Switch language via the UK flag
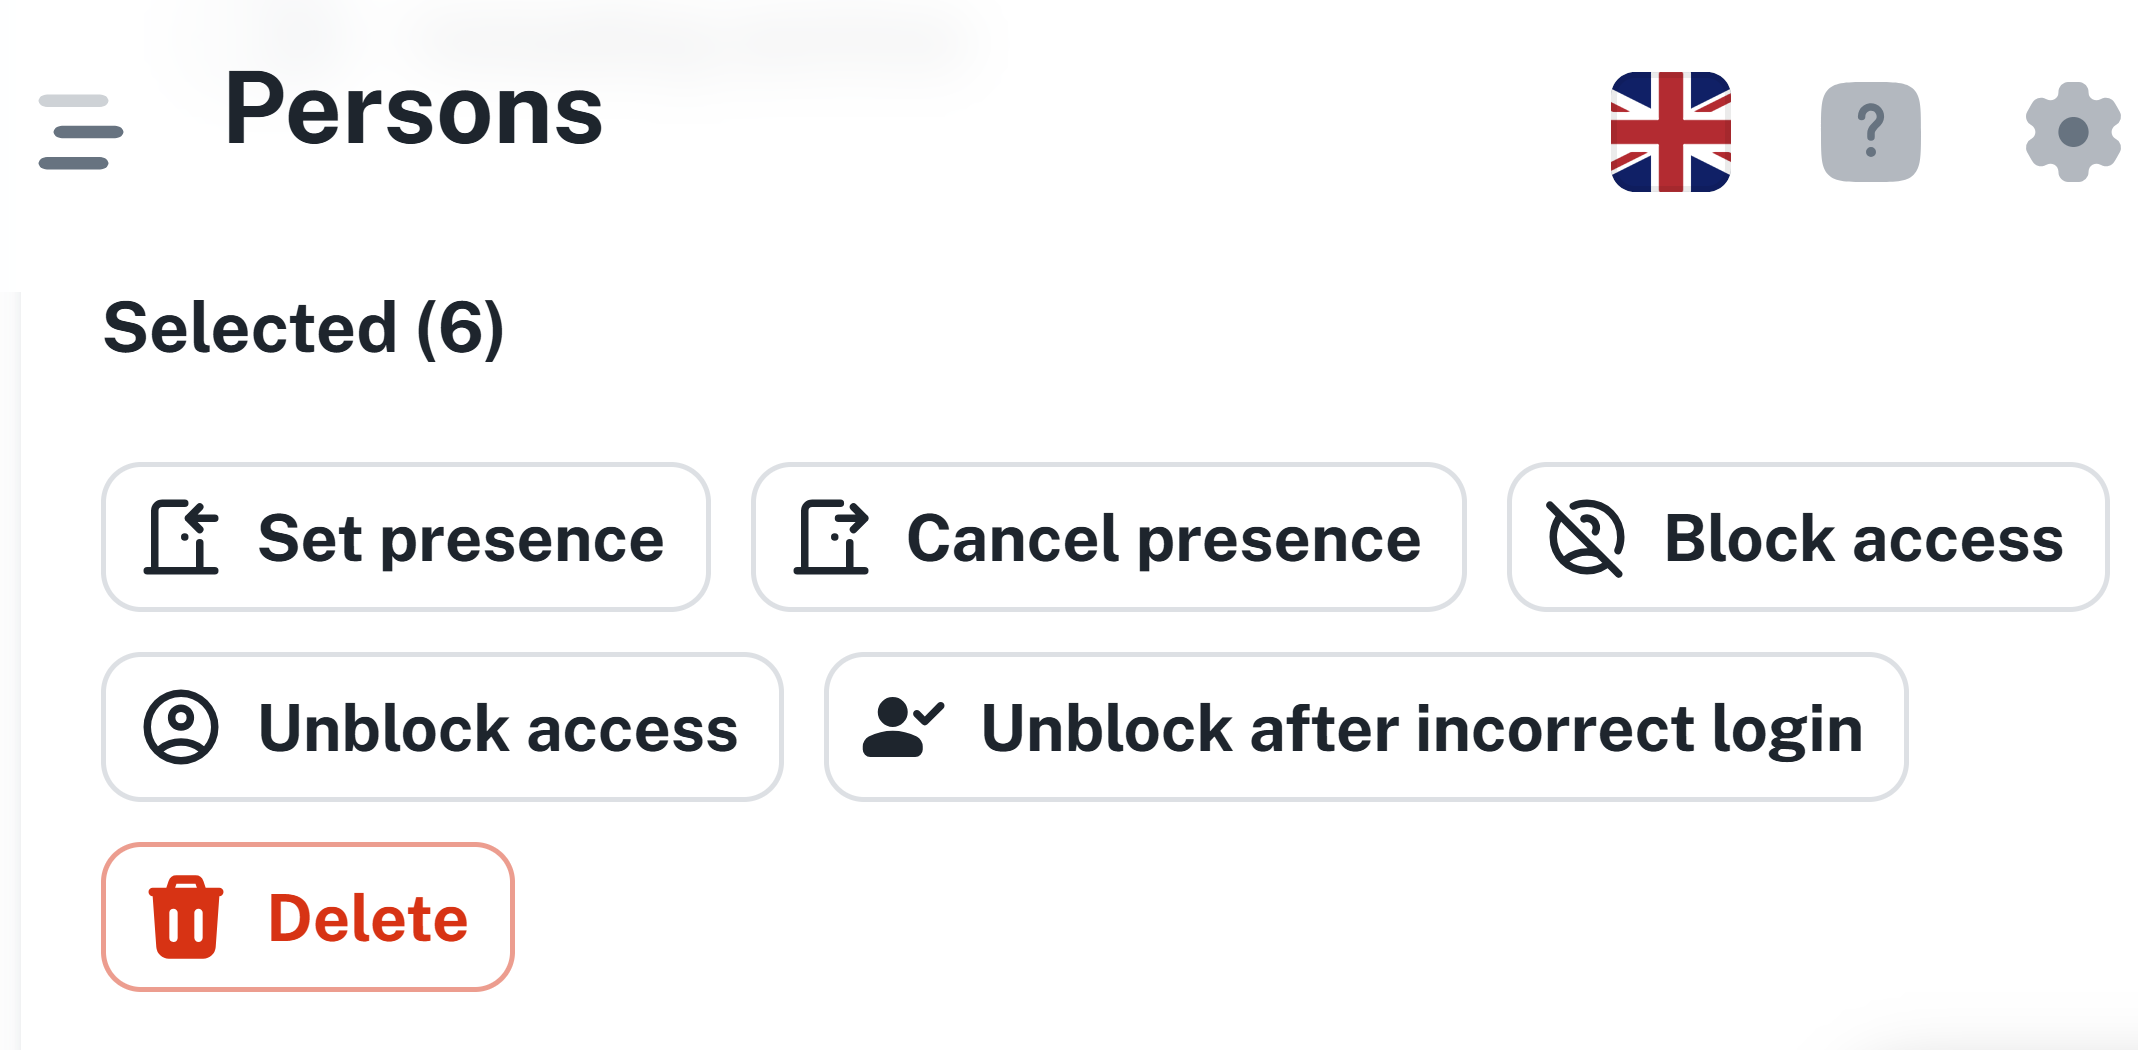The image size is (2138, 1050). pos(1670,132)
